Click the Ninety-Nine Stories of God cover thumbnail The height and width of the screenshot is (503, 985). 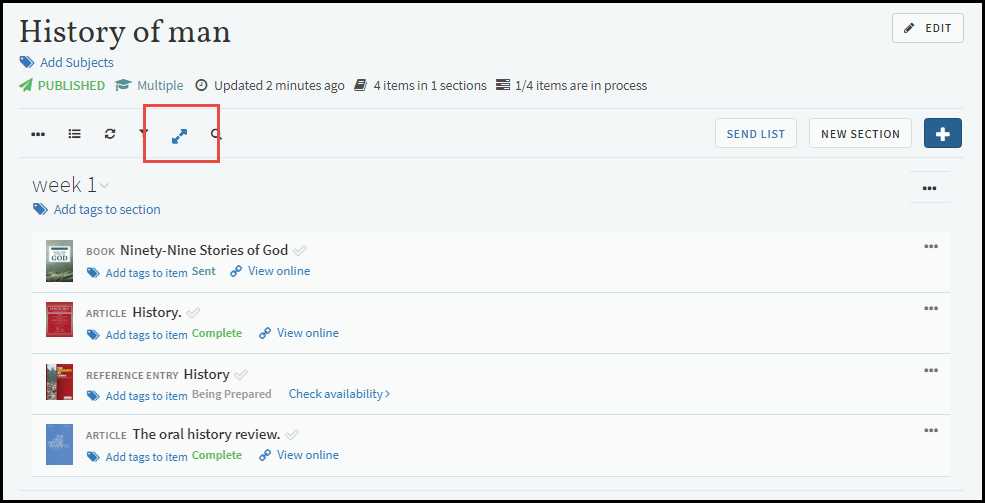point(59,260)
